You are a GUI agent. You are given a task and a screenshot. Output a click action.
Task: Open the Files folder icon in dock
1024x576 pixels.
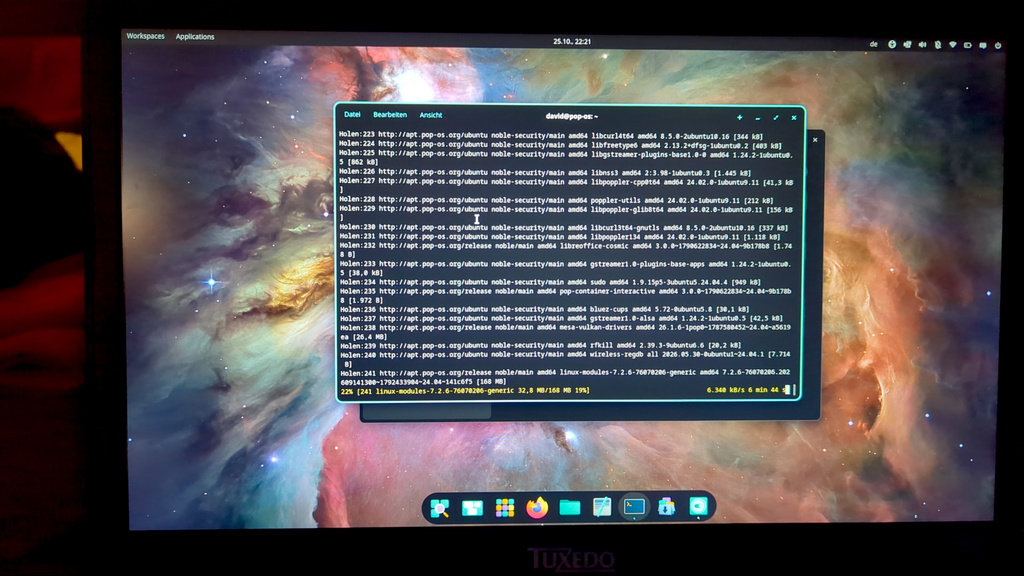pos(569,507)
